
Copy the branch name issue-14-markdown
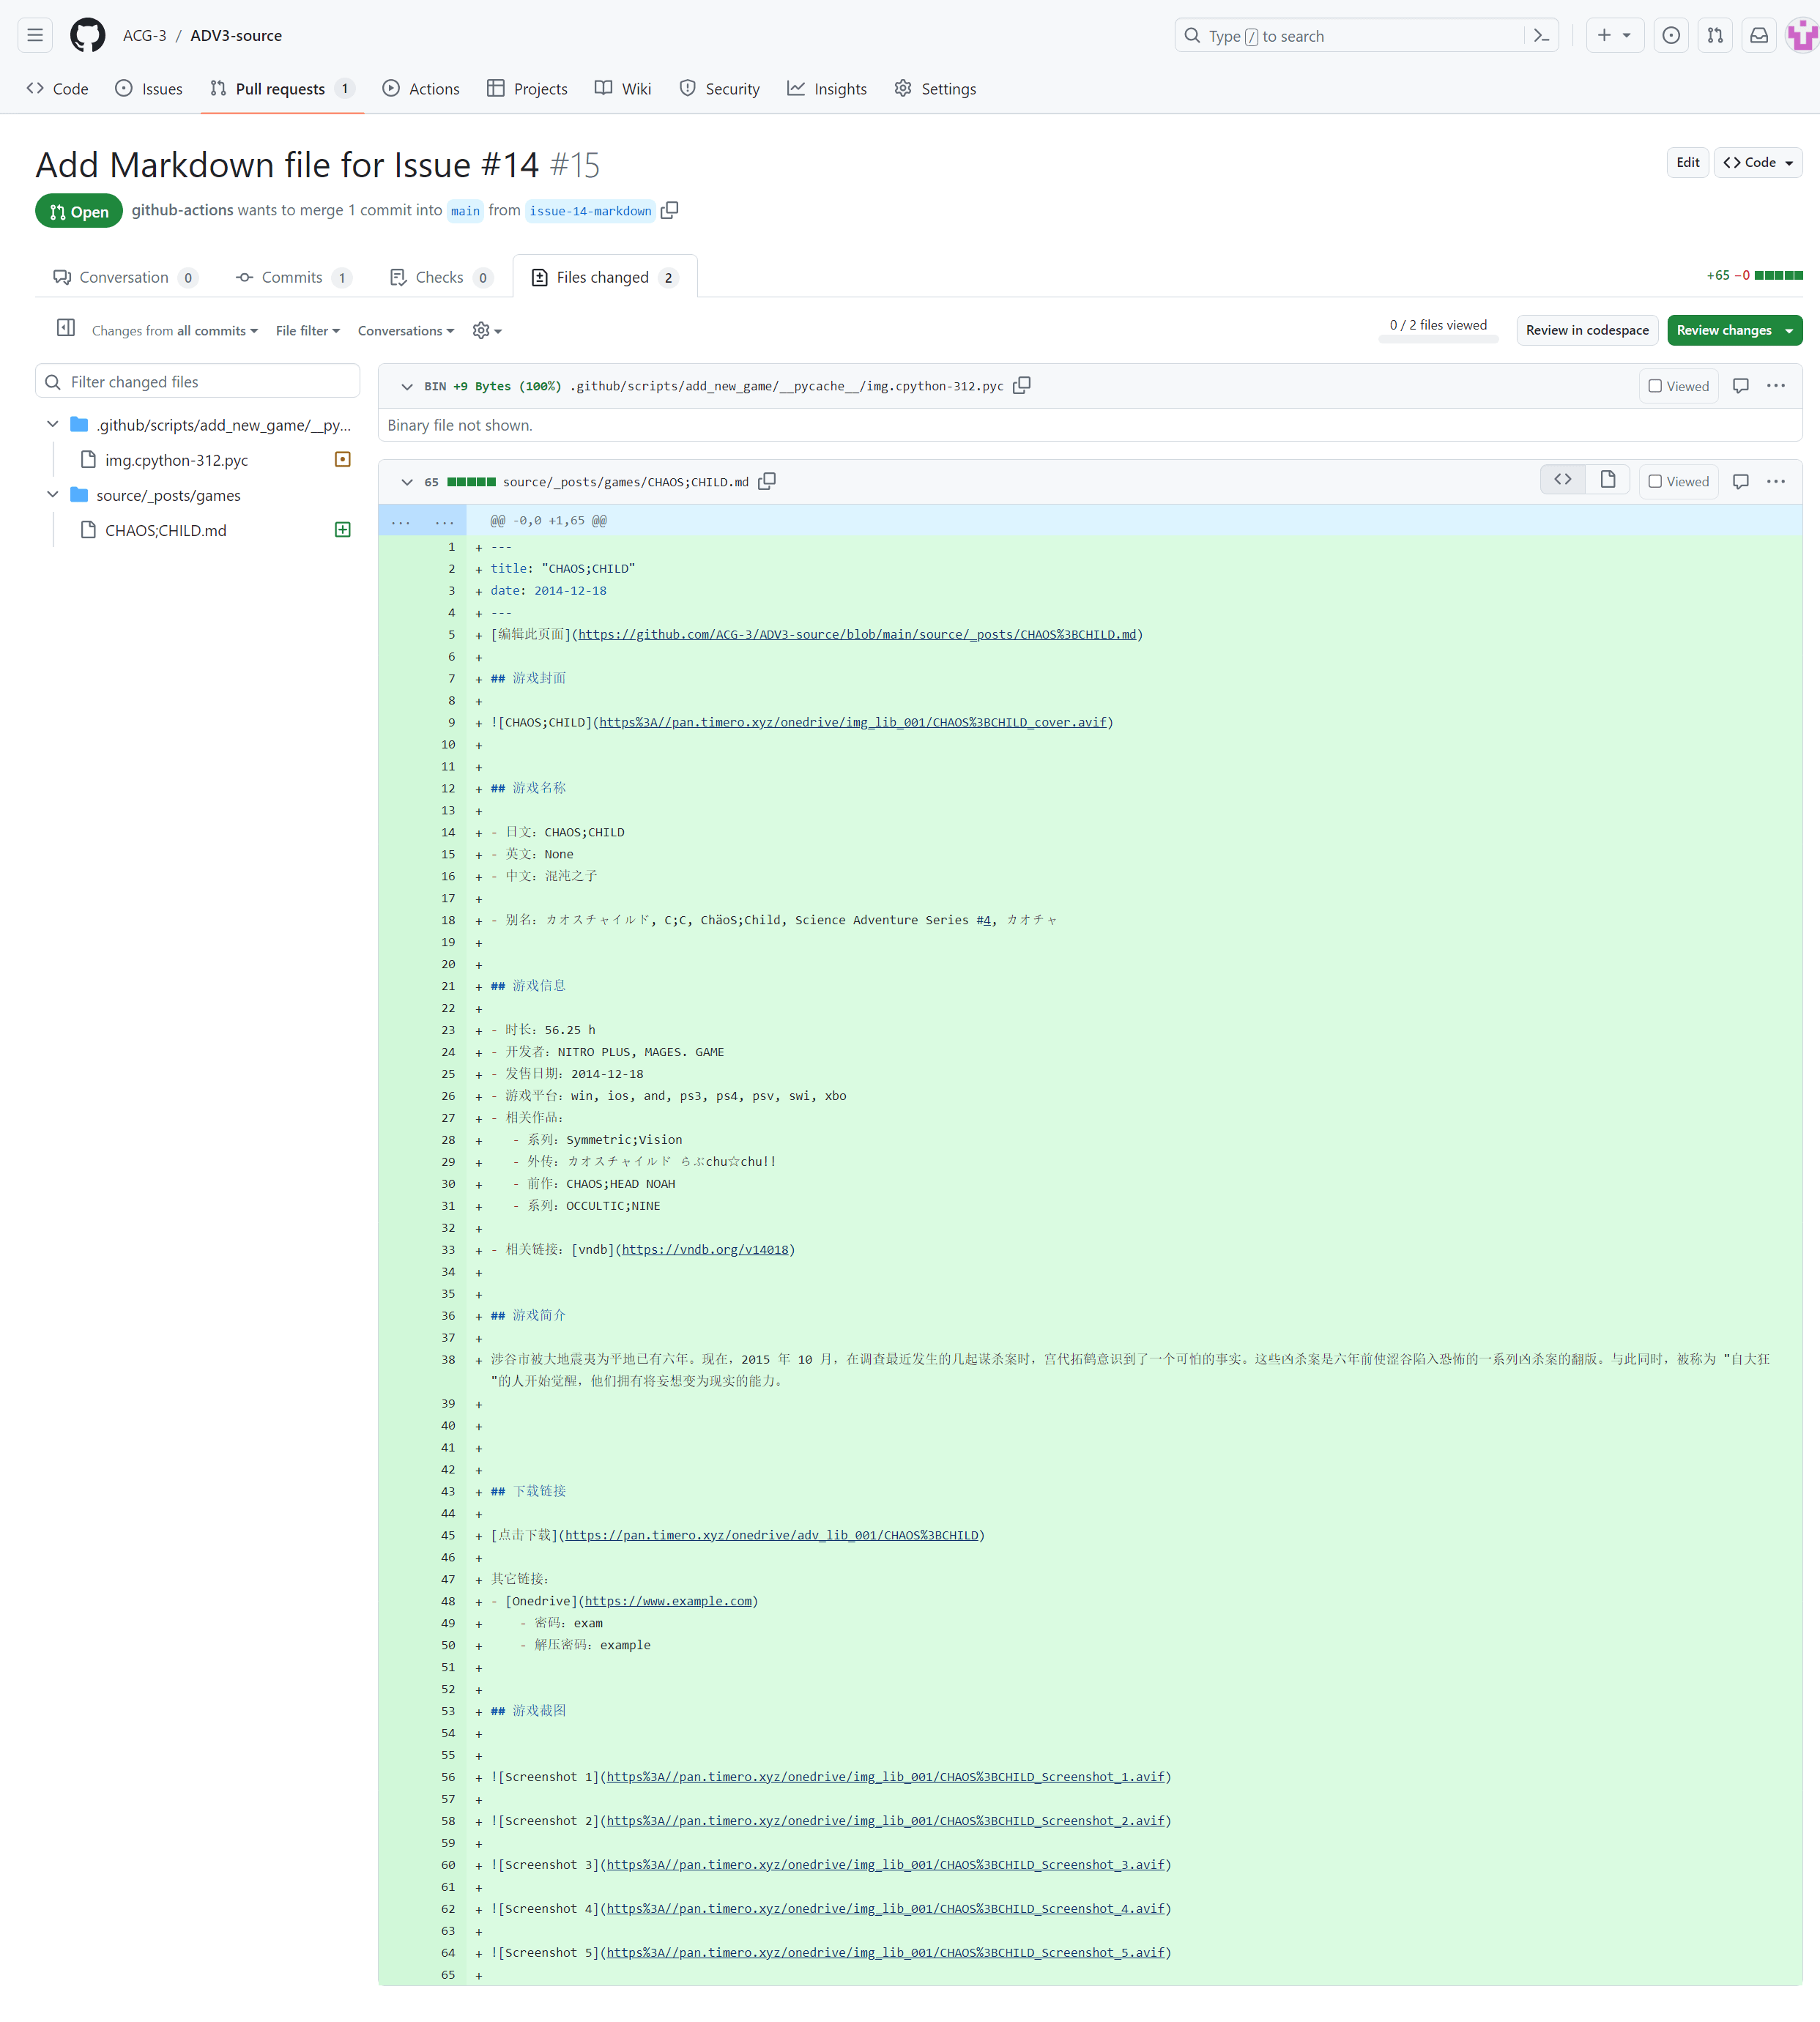click(670, 210)
